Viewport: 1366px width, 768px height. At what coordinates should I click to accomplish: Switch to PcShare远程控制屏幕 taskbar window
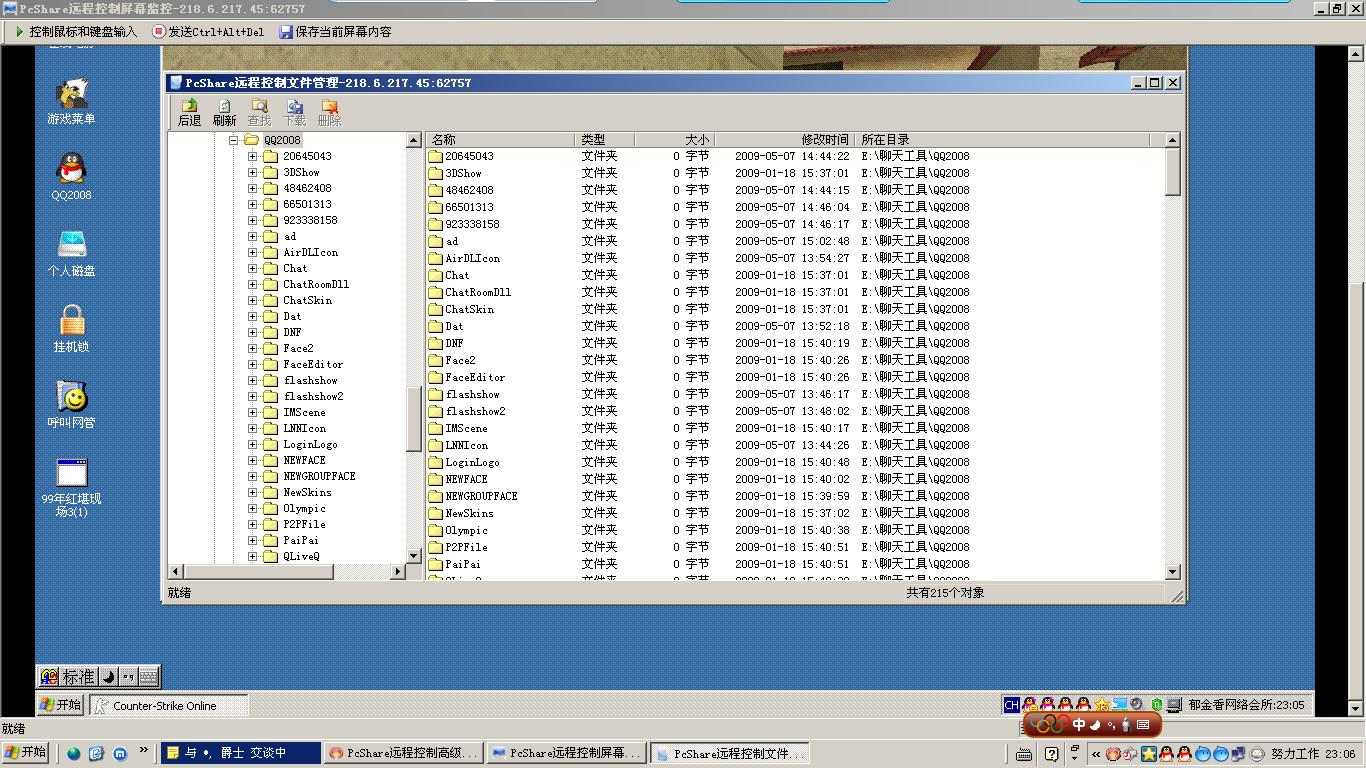coord(567,753)
